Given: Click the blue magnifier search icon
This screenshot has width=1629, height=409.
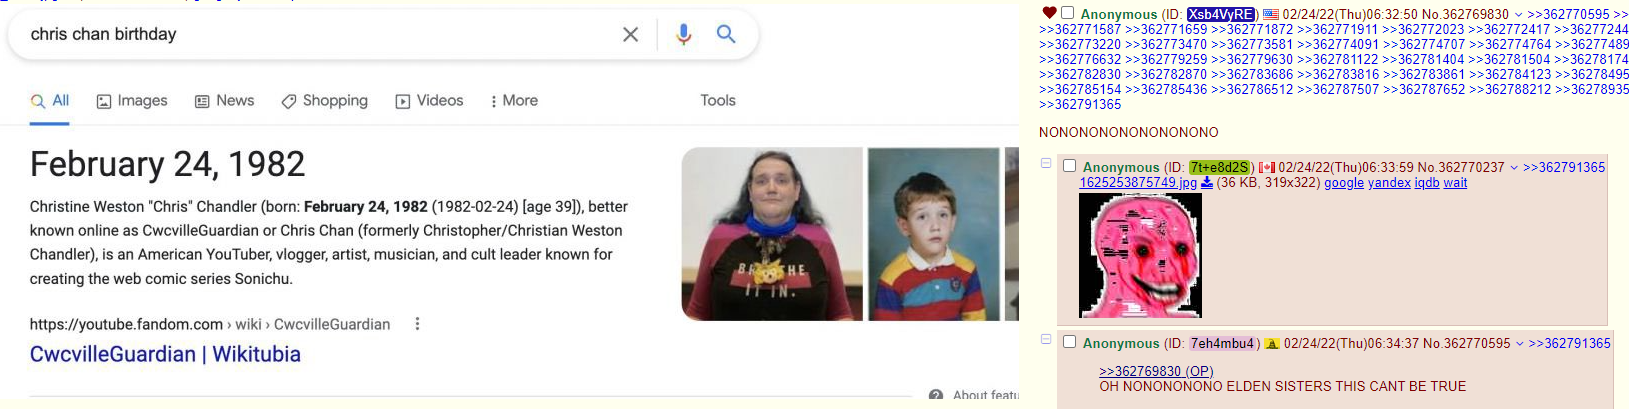Looking at the screenshot, I should click(726, 35).
